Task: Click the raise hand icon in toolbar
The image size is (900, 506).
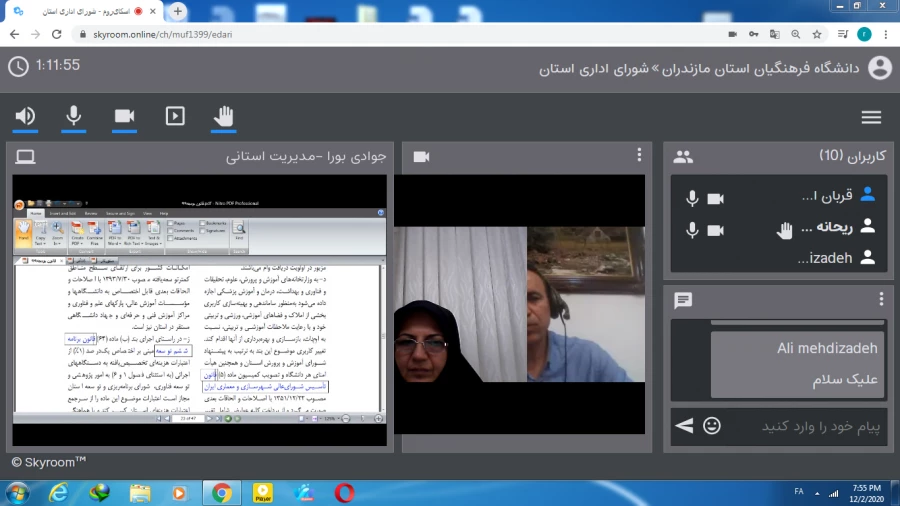Action: [x=224, y=116]
